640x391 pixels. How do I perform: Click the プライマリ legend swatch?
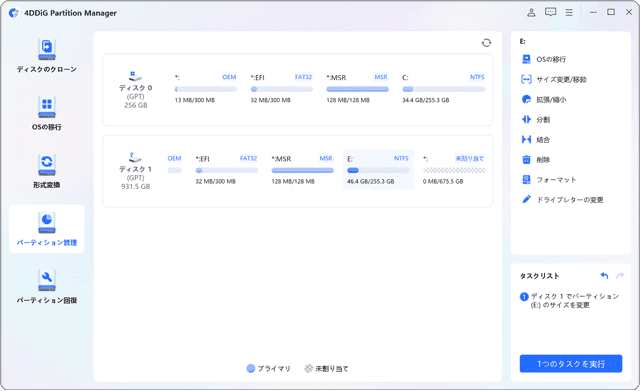(x=251, y=368)
